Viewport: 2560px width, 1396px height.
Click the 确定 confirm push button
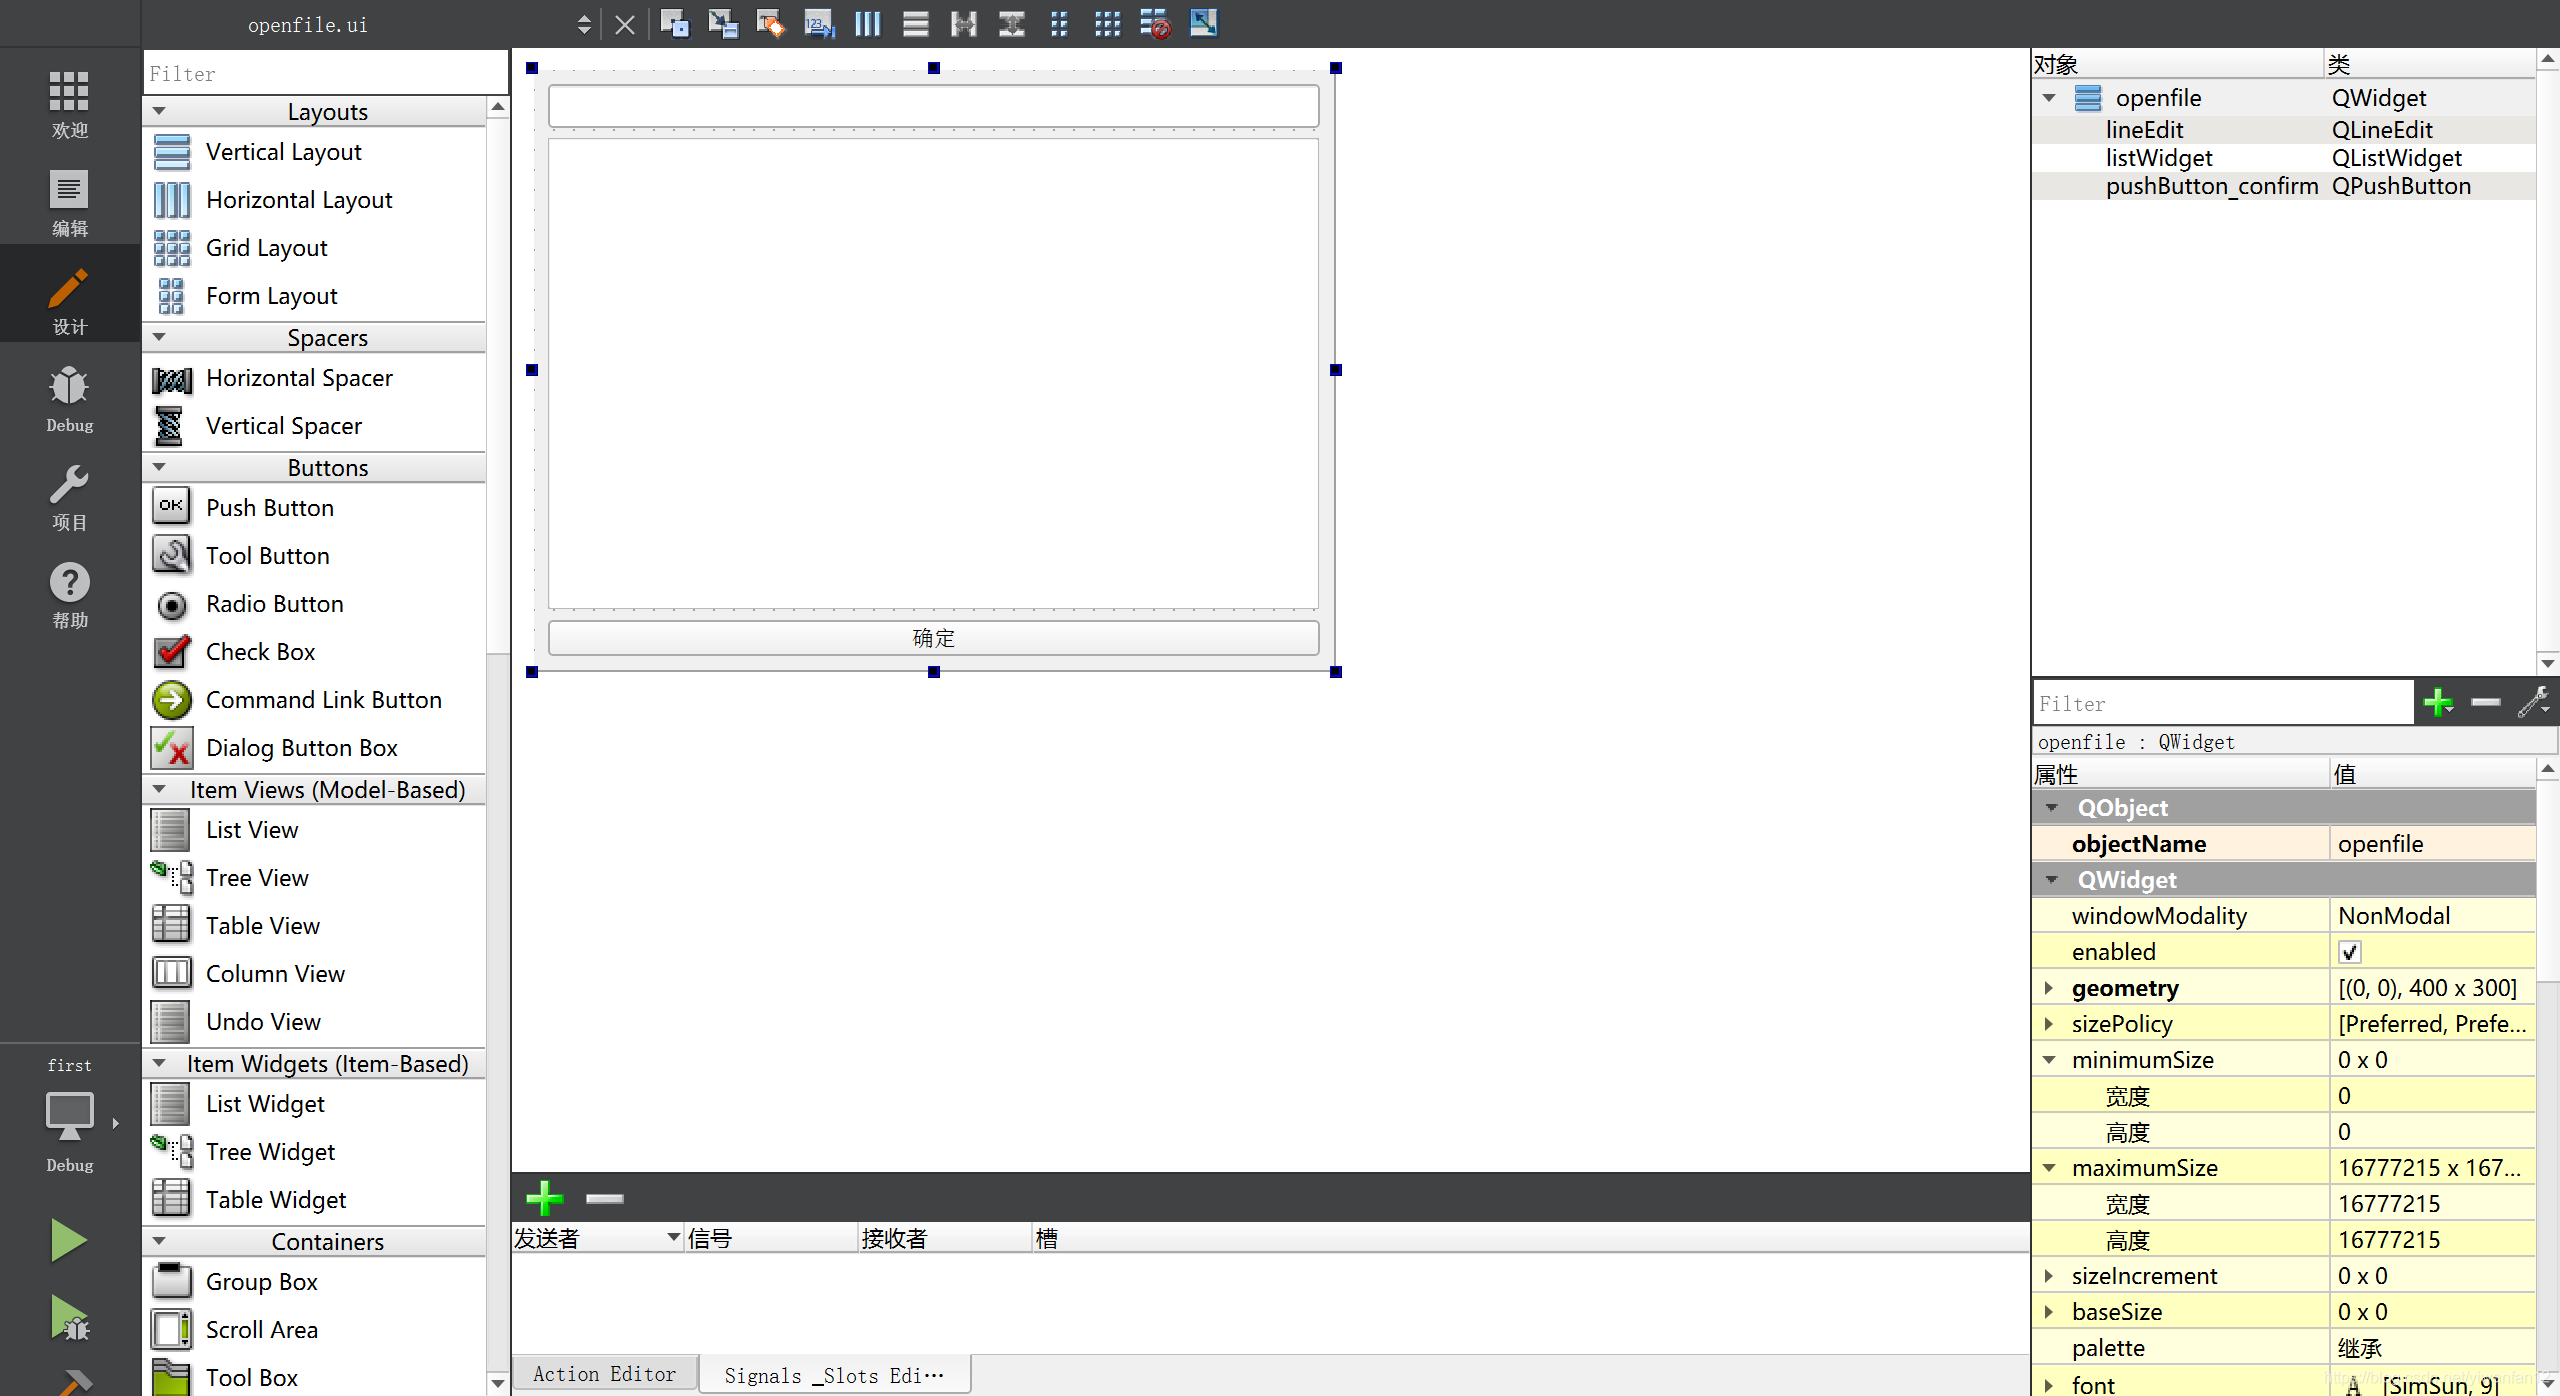click(x=934, y=638)
